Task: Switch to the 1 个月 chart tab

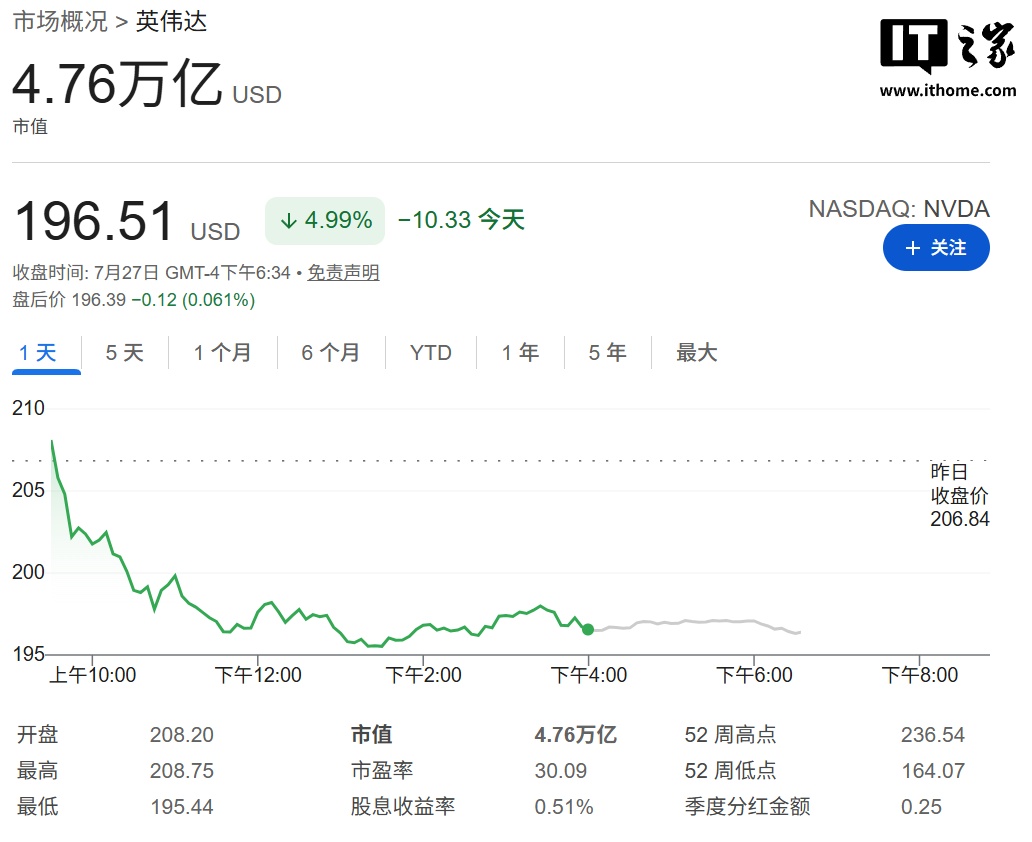Action: 222,353
